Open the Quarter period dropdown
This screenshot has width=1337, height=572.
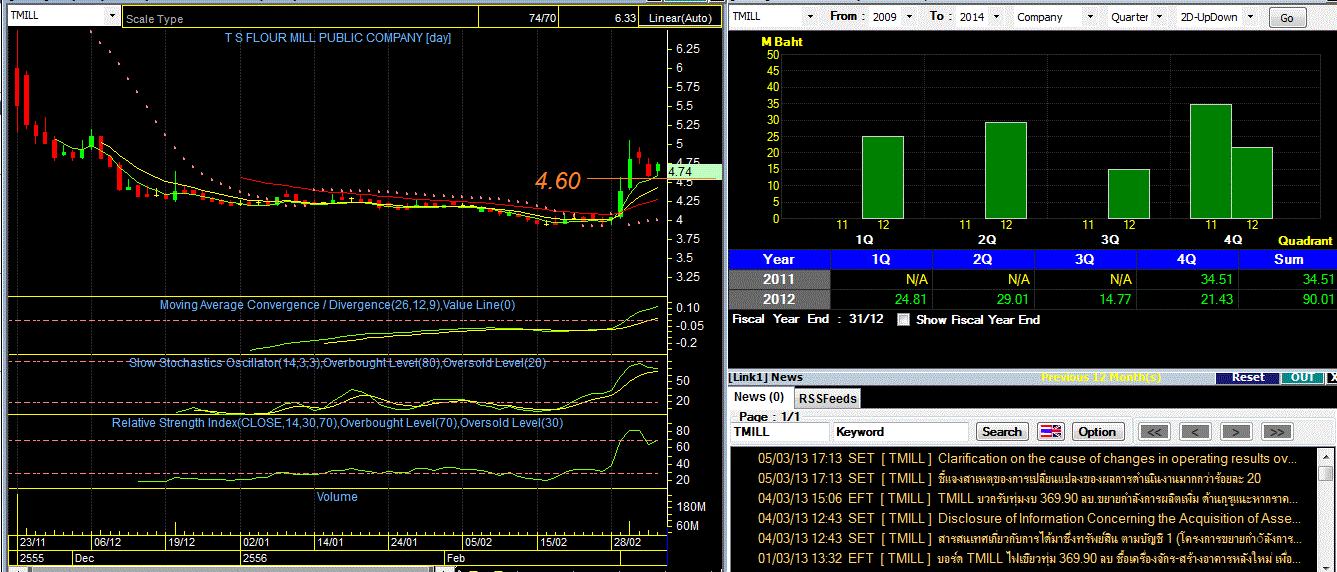(1159, 17)
